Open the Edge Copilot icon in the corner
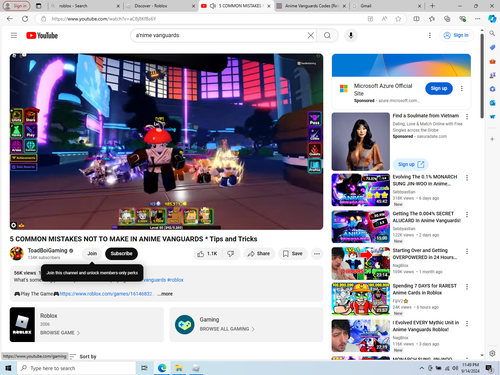The height and width of the screenshot is (375, 500). click(492, 19)
